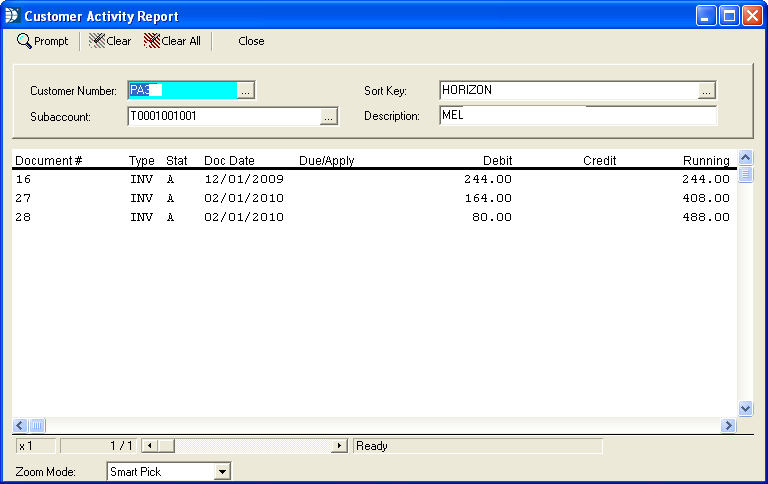Click the page navigator right arrow
This screenshot has width=768, height=484.
339,446
